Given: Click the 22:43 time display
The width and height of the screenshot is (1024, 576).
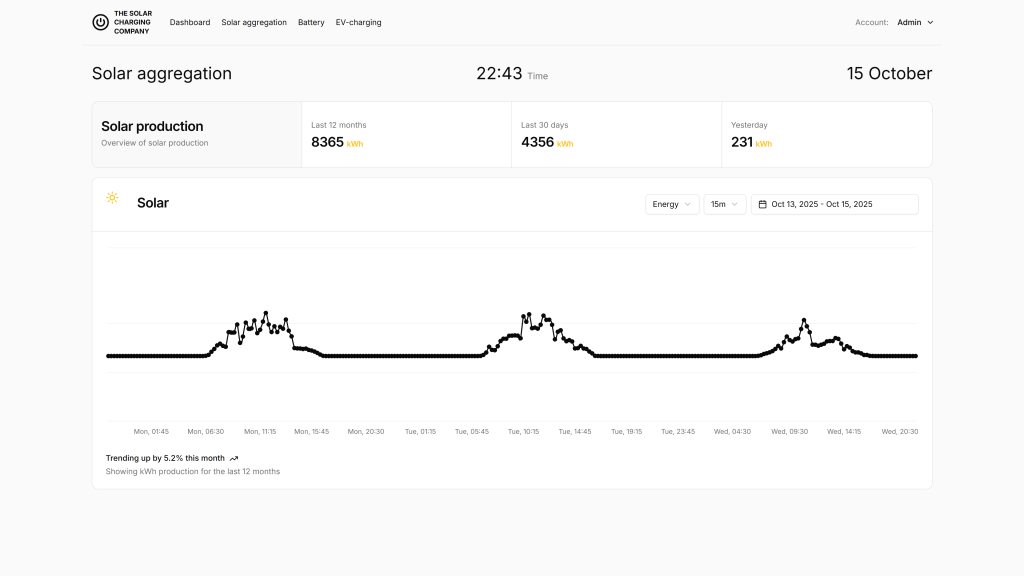Looking at the screenshot, I should point(499,73).
